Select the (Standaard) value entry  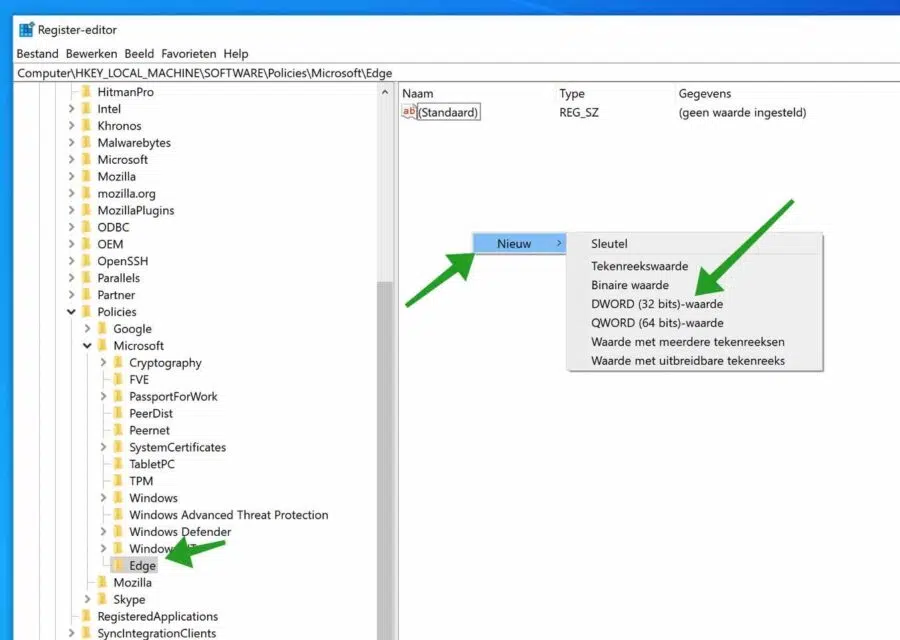(448, 112)
